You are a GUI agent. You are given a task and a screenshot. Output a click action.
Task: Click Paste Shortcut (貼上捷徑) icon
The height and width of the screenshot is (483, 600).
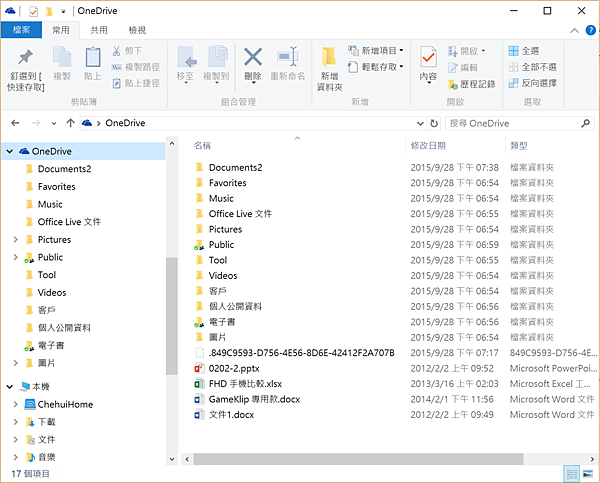point(116,83)
